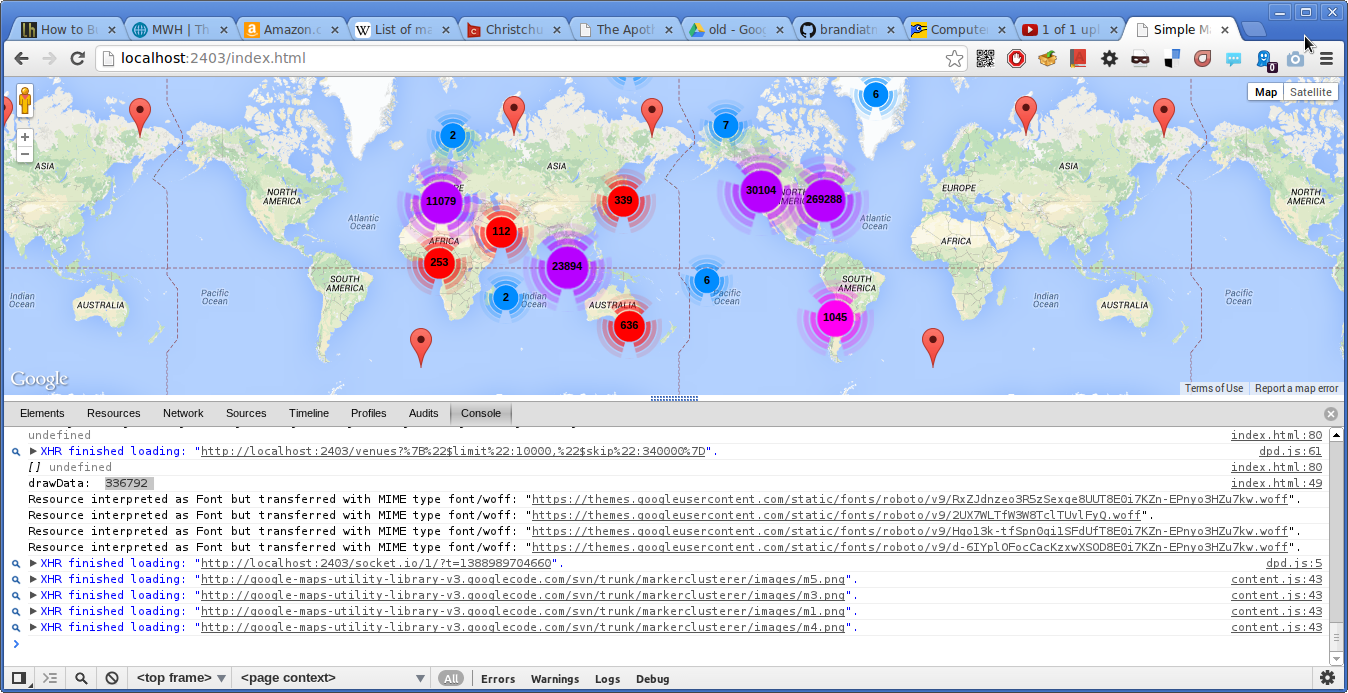The height and width of the screenshot is (693, 1348).
Task: Filter console to Logs
Action: pyautogui.click(x=608, y=679)
